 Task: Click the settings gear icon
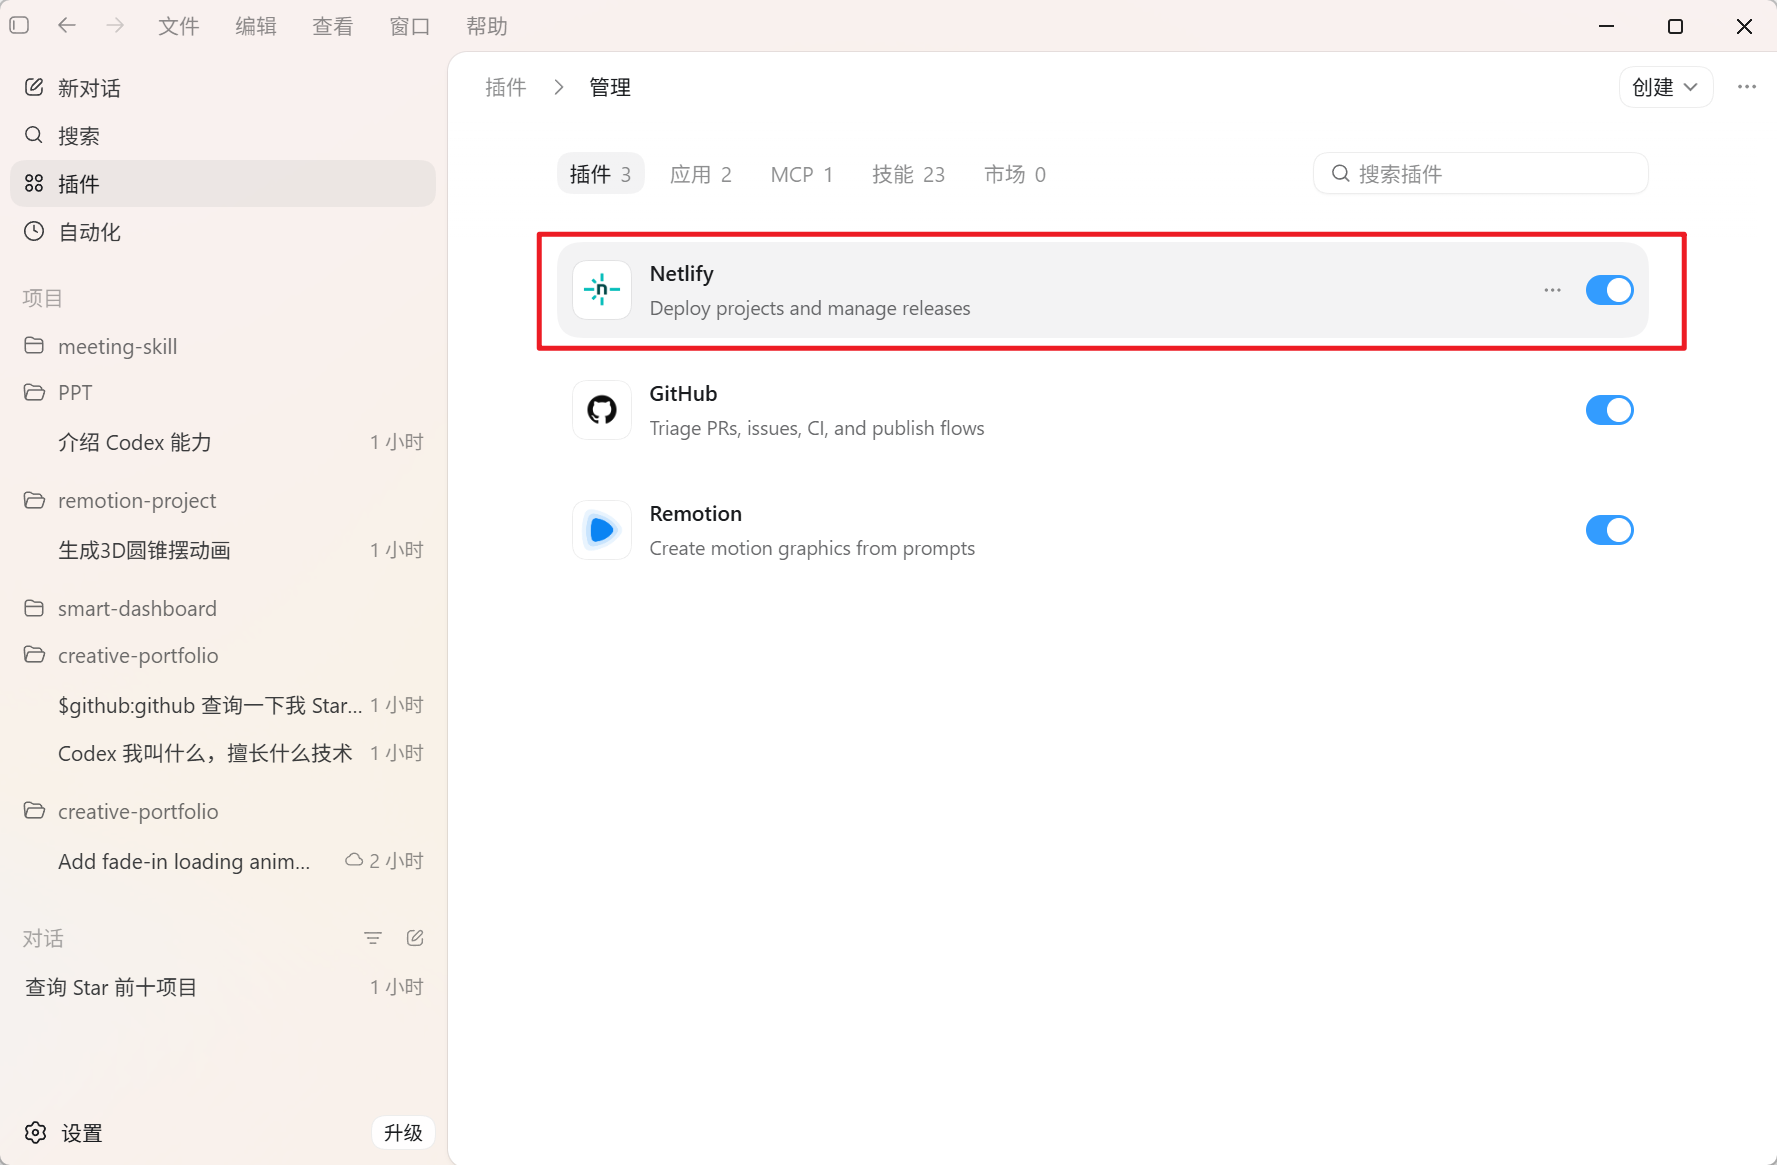point(36,1132)
